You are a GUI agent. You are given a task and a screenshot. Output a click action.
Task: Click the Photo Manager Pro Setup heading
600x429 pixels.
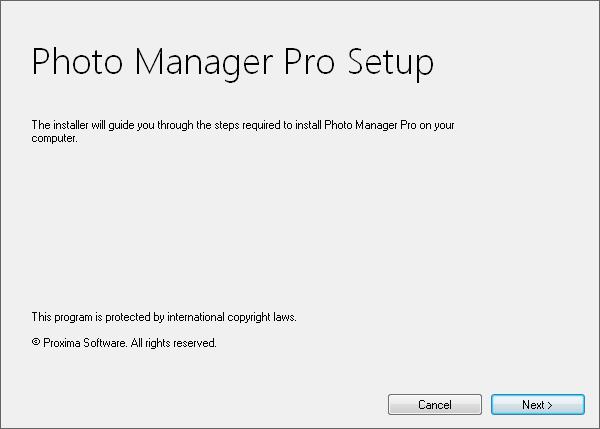(233, 64)
